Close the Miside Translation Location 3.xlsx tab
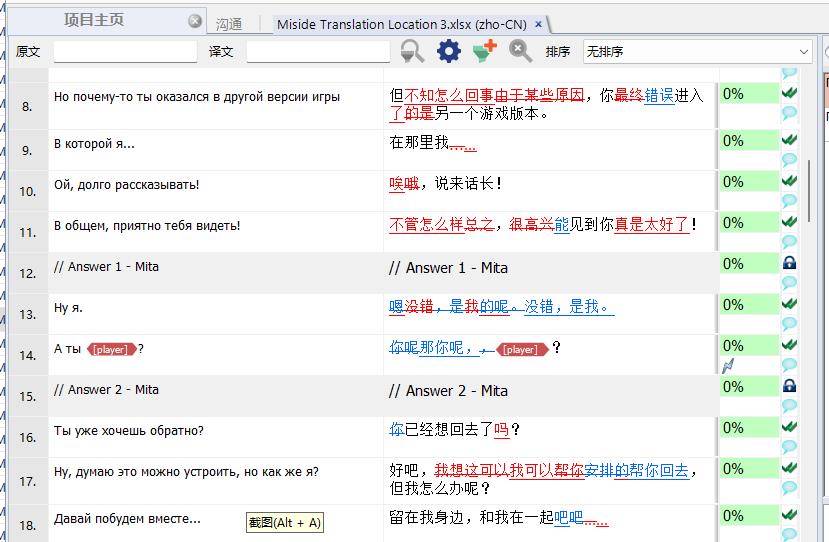 538,24
